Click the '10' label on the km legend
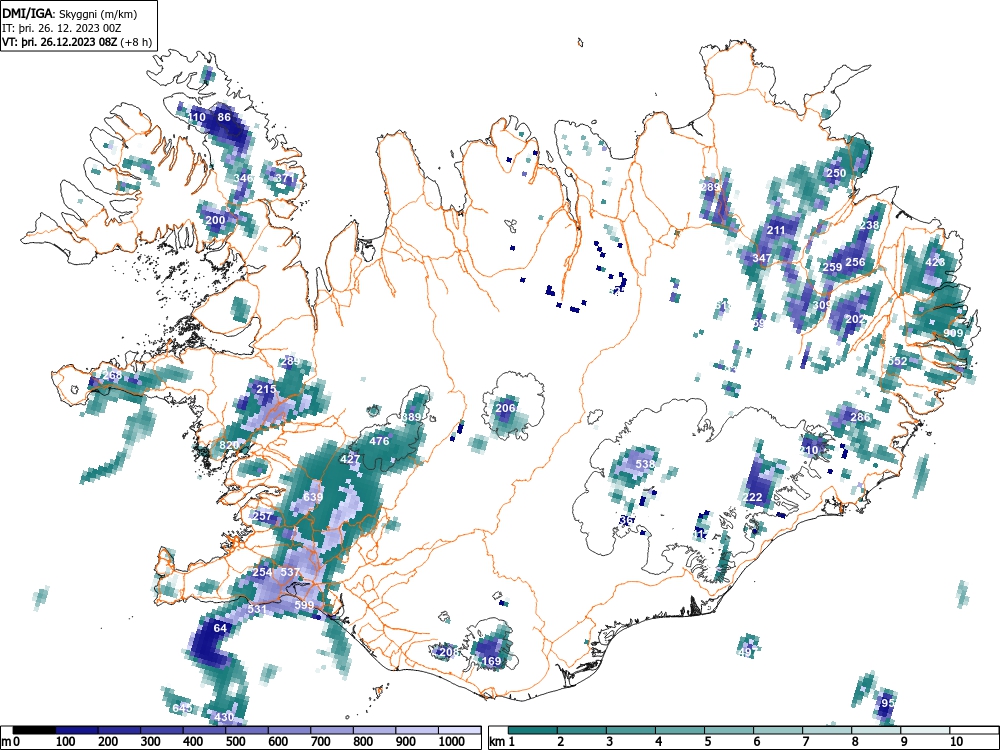 (955, 741)
